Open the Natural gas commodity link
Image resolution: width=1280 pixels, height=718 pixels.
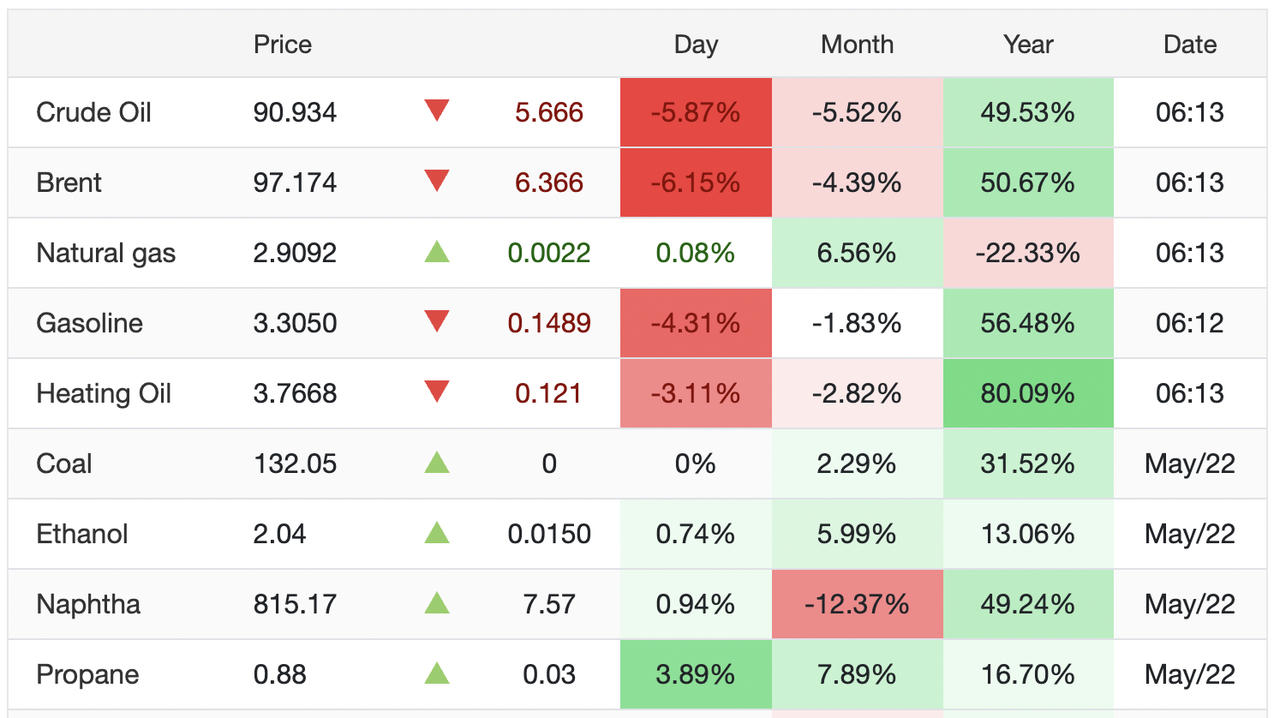point(106,253)
